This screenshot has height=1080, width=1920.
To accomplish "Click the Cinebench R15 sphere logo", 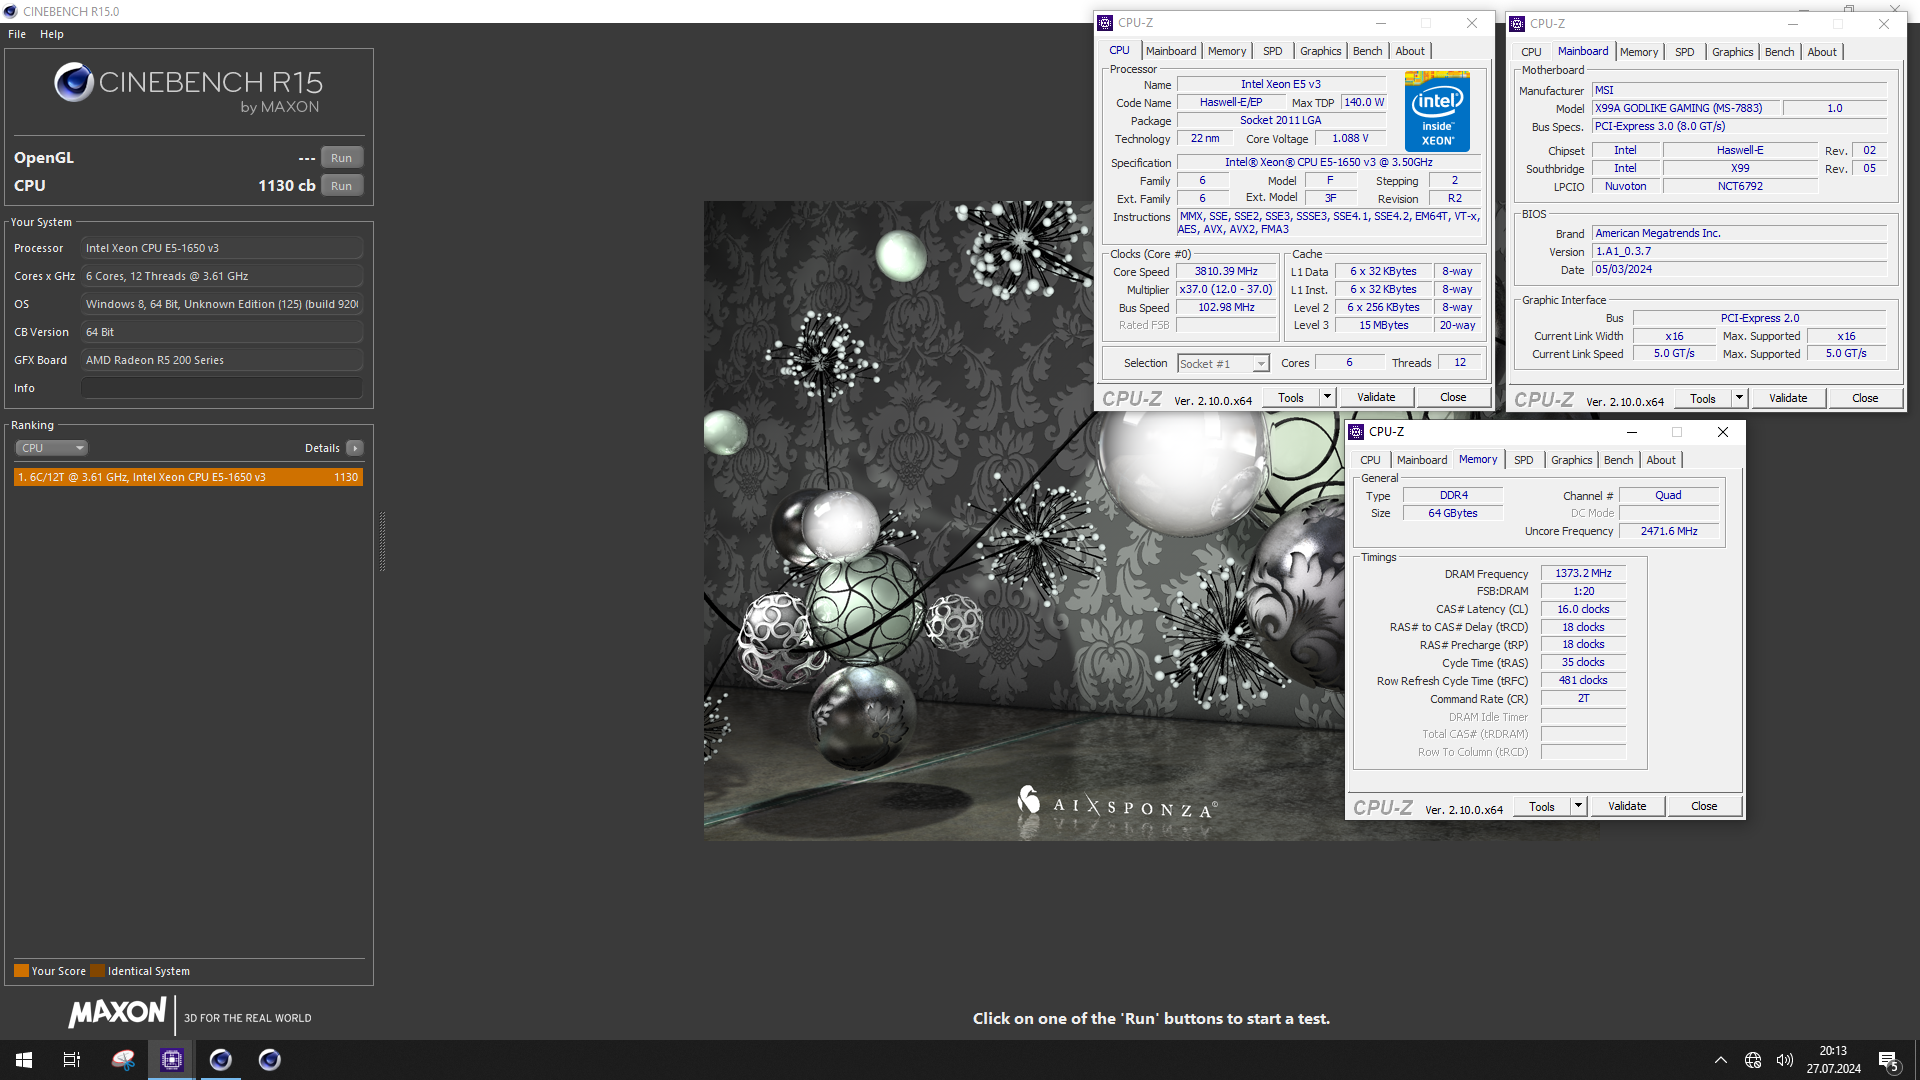I will pos(74,83).
